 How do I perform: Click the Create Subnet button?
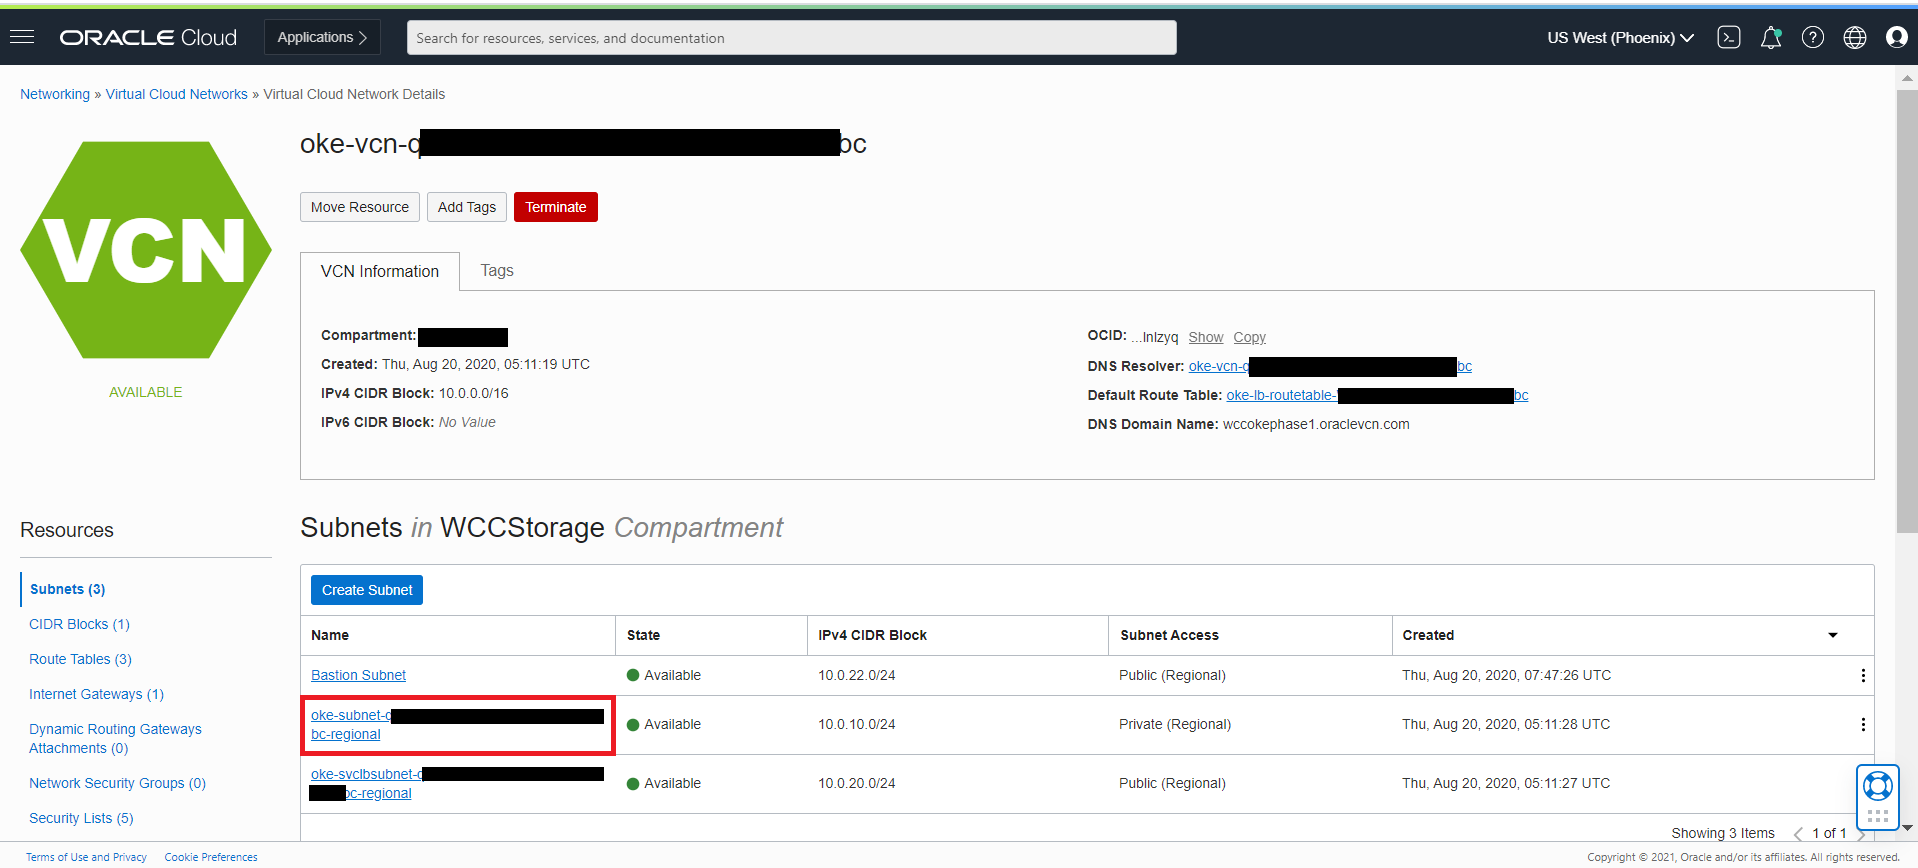[367, 590]
